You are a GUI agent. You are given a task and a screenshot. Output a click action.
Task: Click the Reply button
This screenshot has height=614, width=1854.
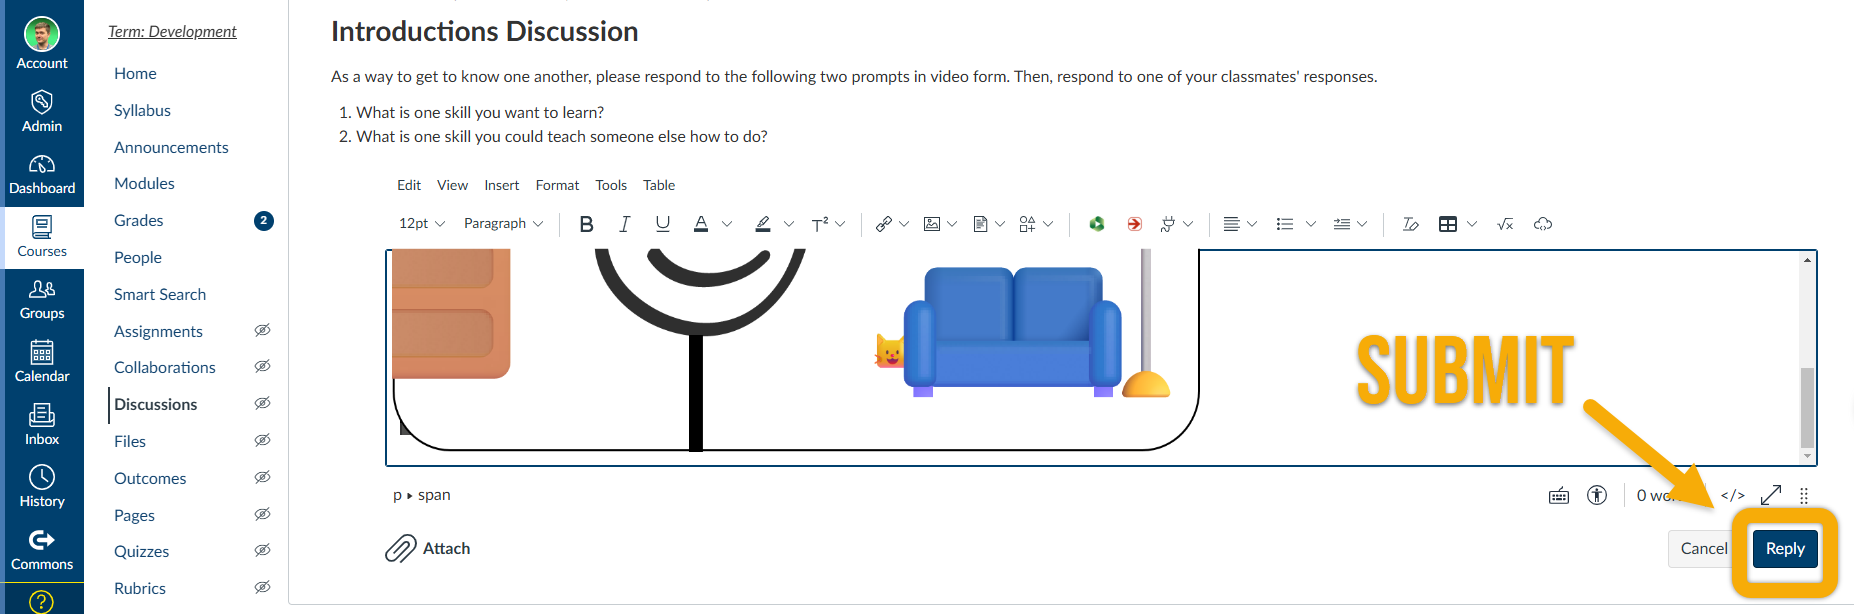tap(1785, 549)
